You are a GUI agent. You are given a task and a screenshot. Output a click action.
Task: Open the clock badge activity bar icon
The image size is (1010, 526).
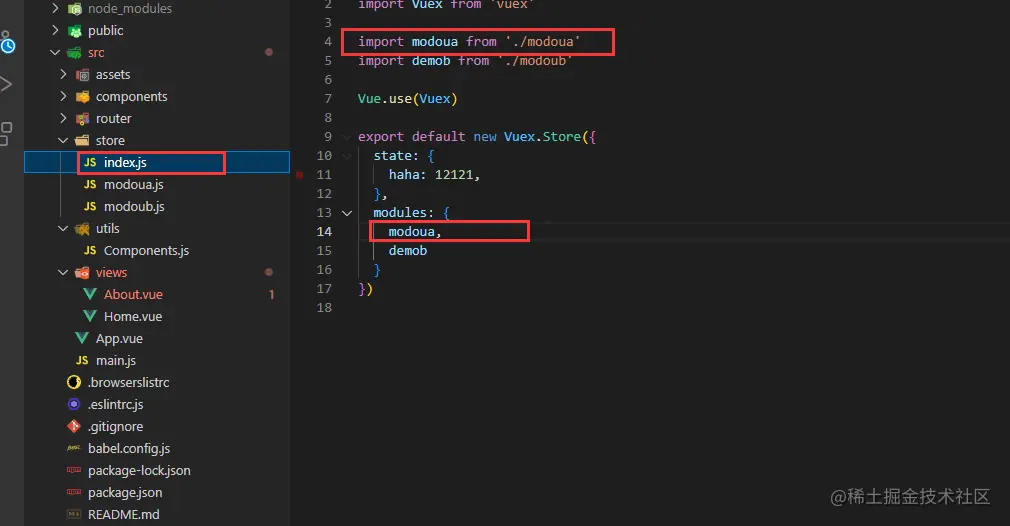click(8, 44)
